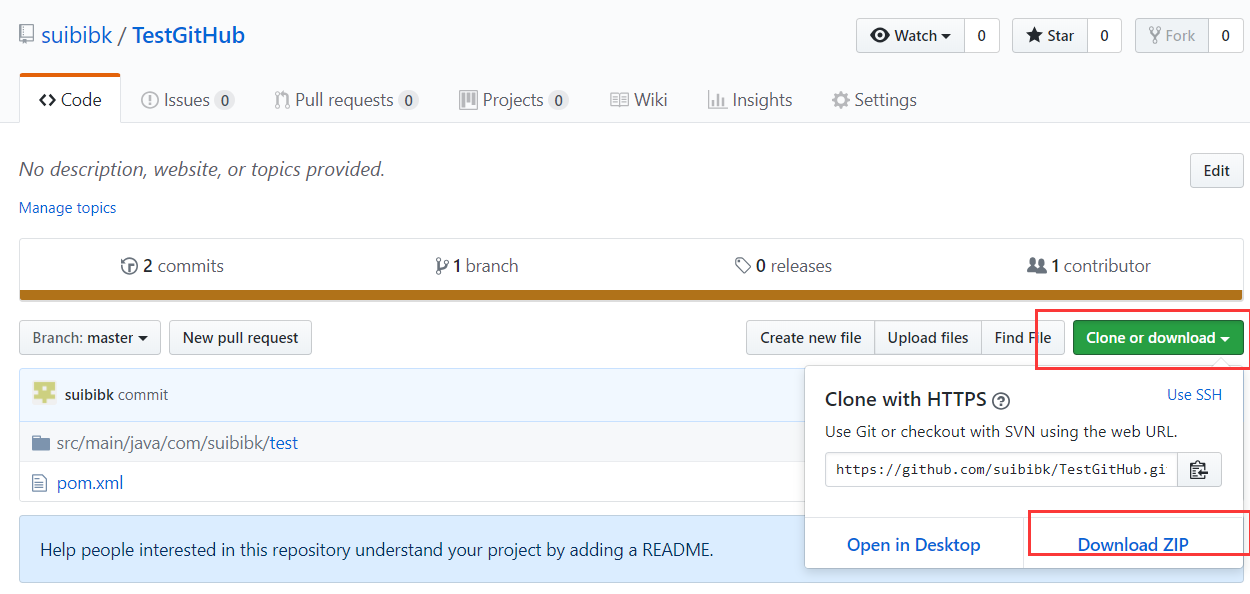Click the Star count of 0

(1104, 36)
